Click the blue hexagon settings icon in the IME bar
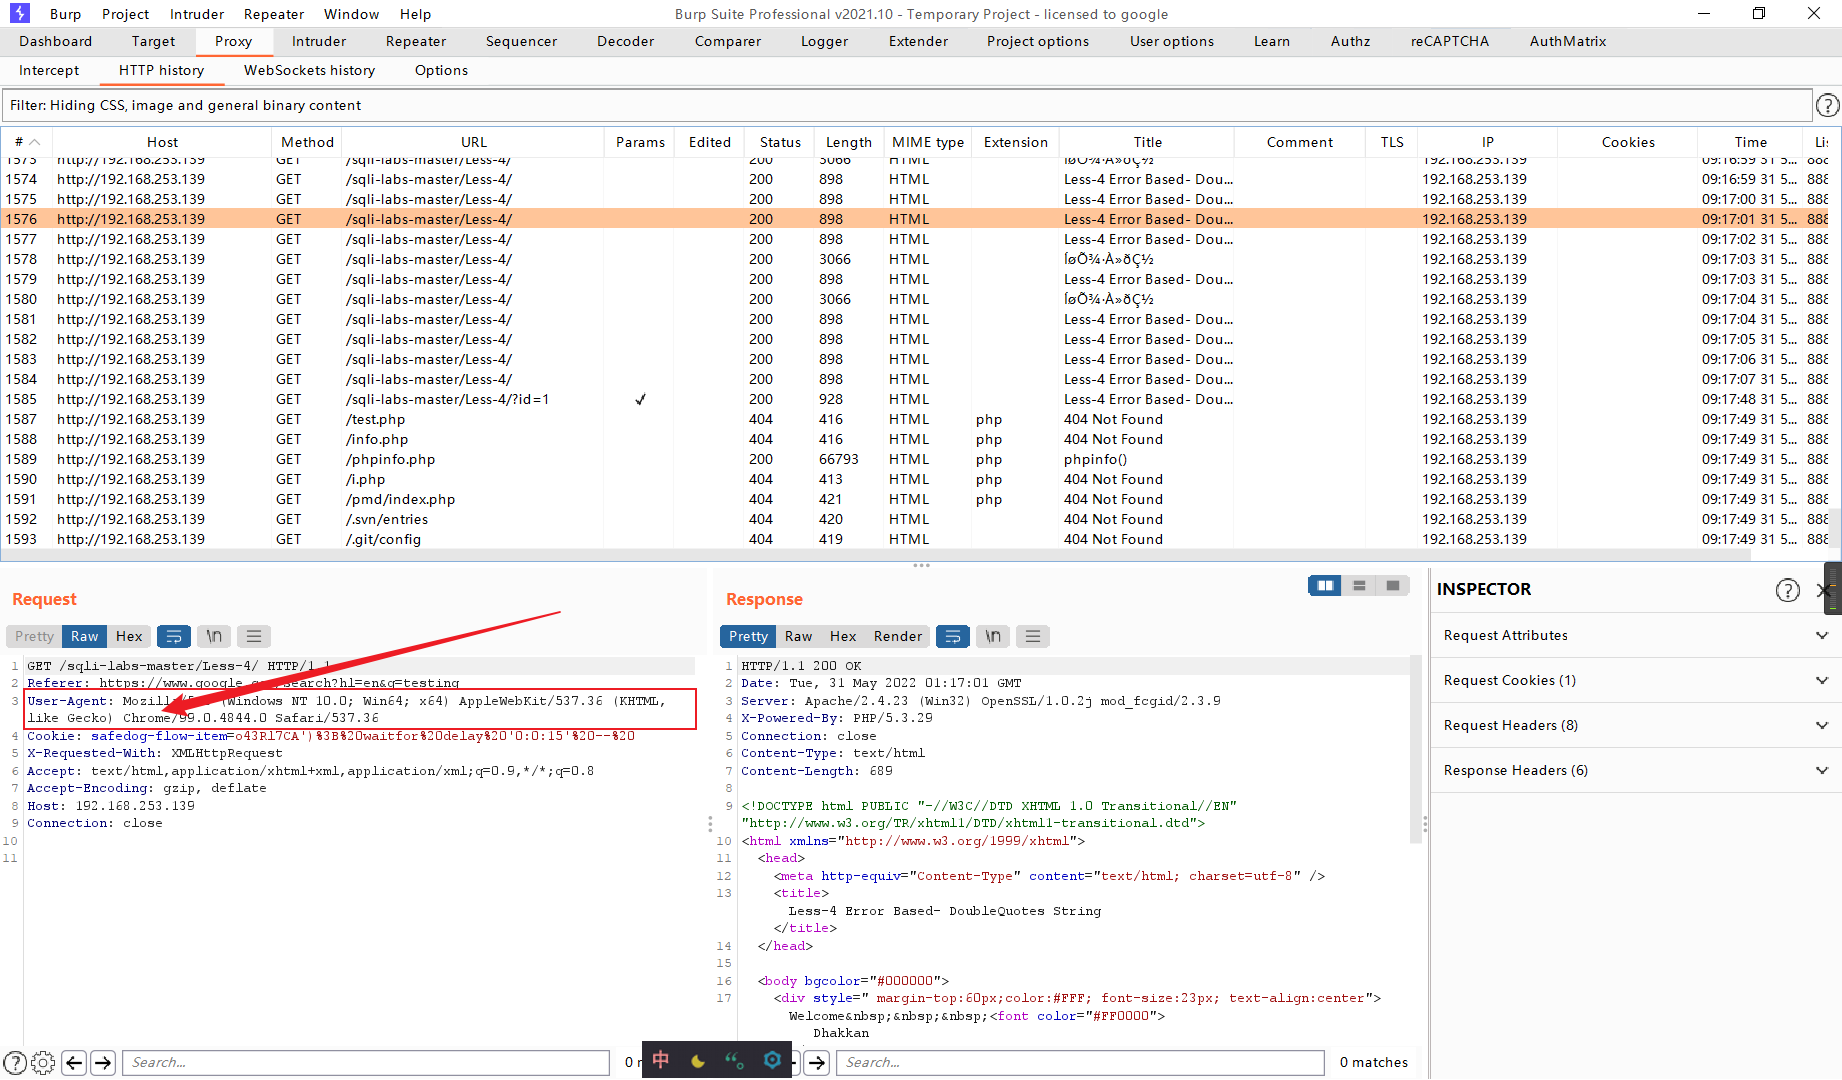Screen dimensions: 1842x1080 tap(772, 1060)
